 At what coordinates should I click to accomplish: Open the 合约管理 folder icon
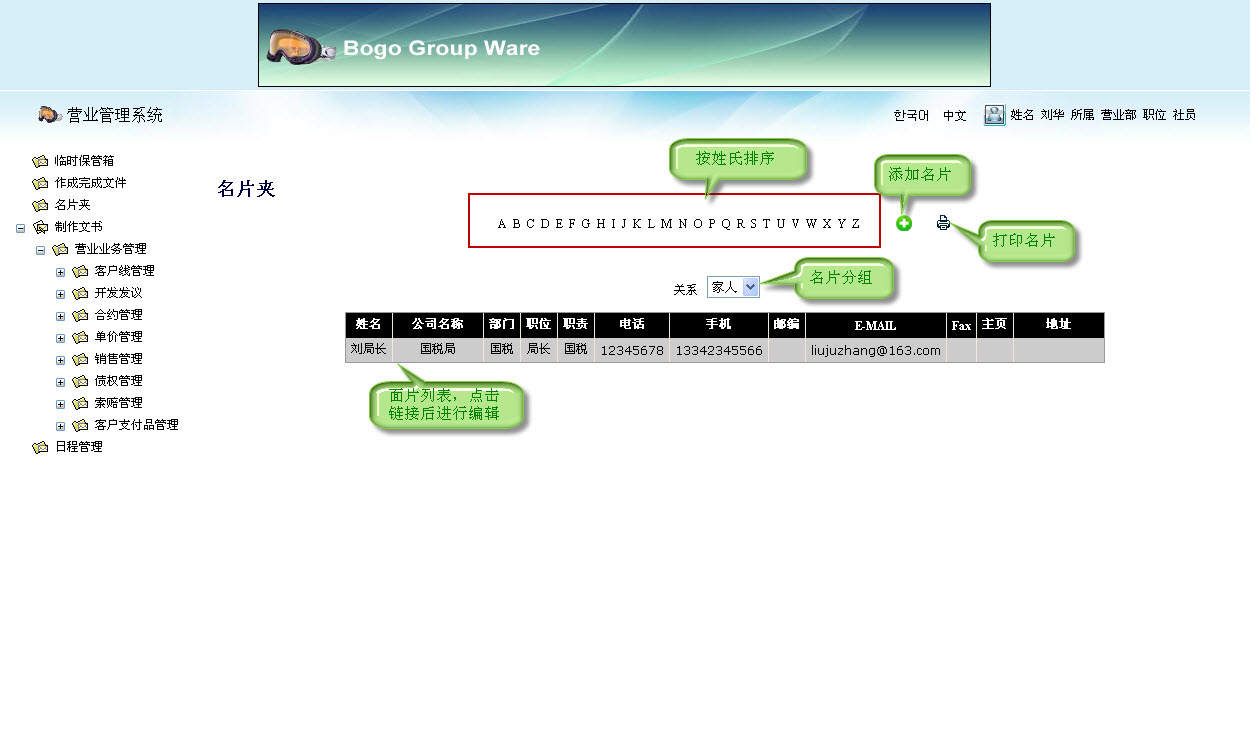(x=81, y=314)
